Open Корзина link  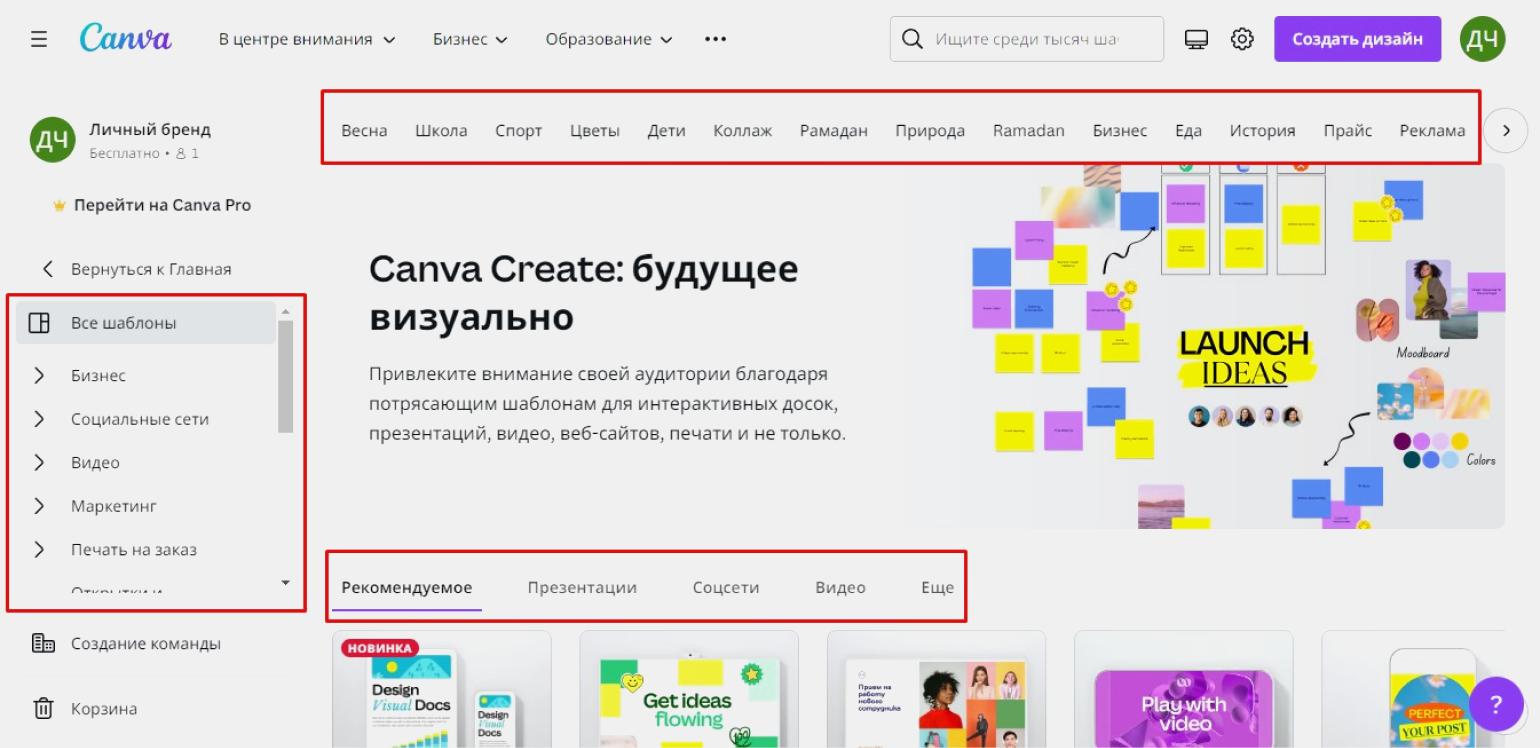tap(104, 708)
